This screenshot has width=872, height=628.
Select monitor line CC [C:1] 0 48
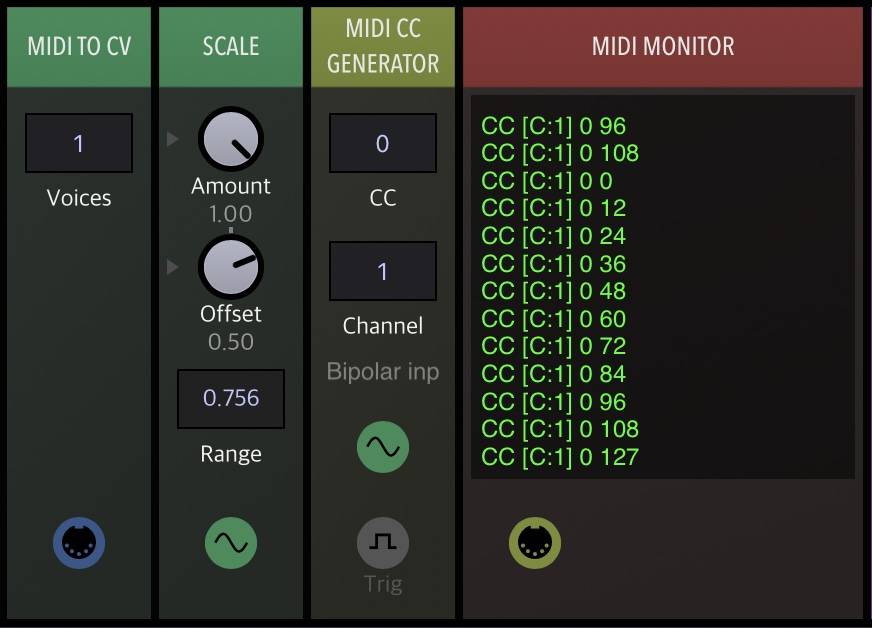pyautogui.click(x=553, y=291)
